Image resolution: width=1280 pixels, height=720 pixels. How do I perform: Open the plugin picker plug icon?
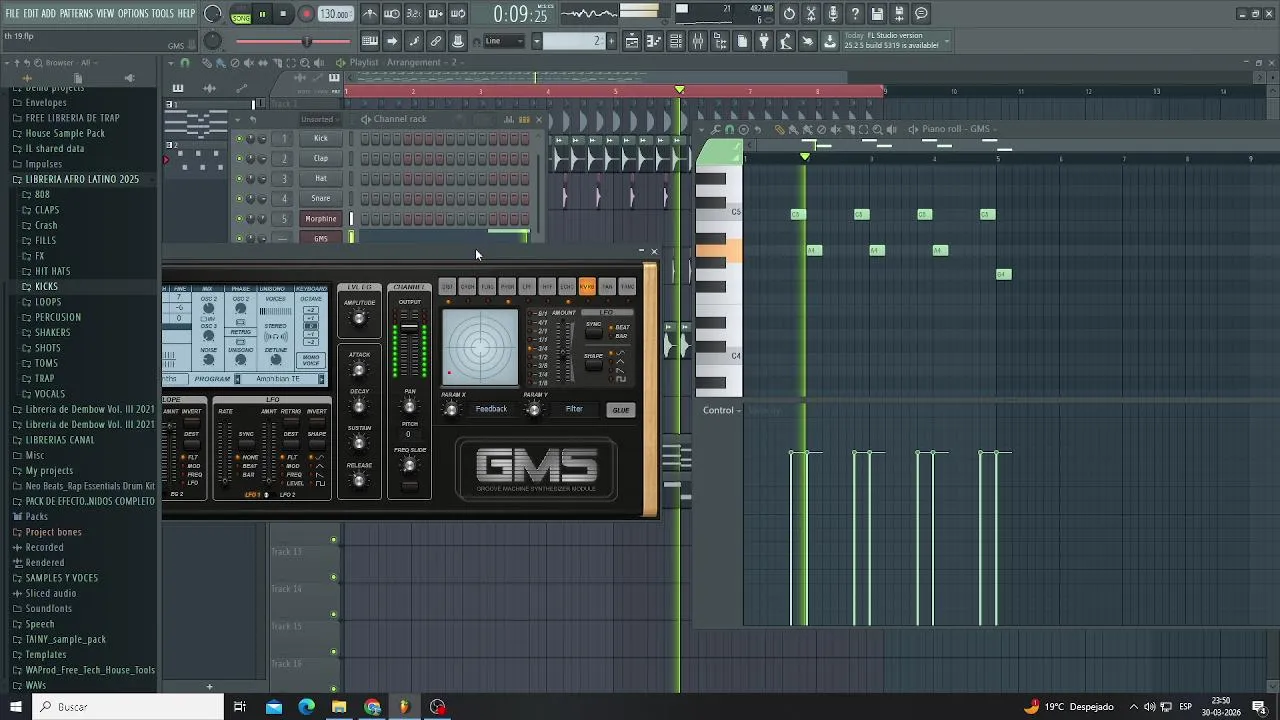click(764, 41)
